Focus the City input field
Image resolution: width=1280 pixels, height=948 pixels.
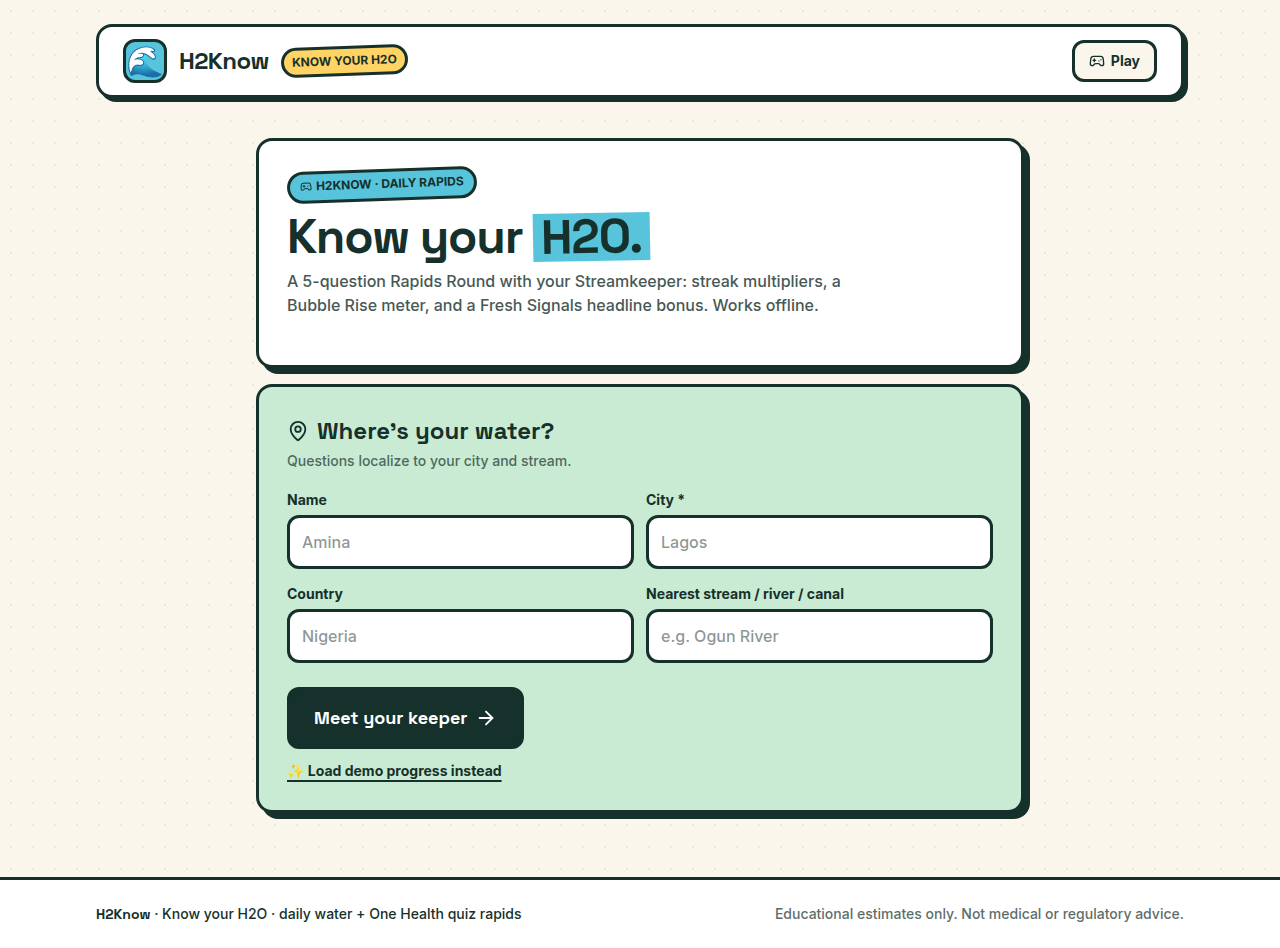click(x=819, y=542)
